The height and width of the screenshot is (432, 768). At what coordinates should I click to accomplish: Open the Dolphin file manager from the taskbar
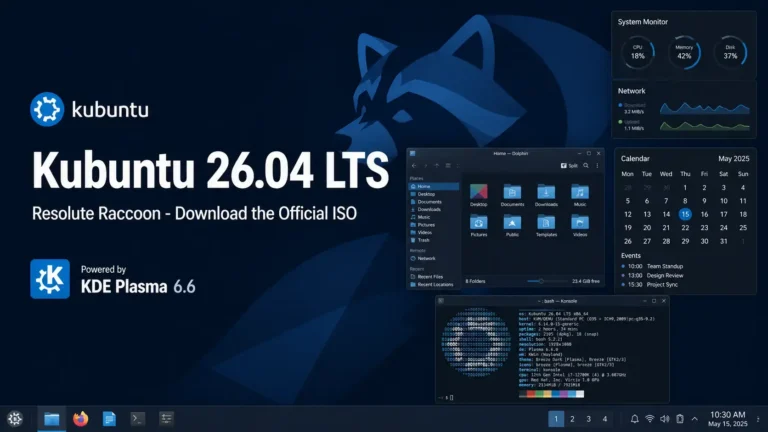(x=51, y=419)
